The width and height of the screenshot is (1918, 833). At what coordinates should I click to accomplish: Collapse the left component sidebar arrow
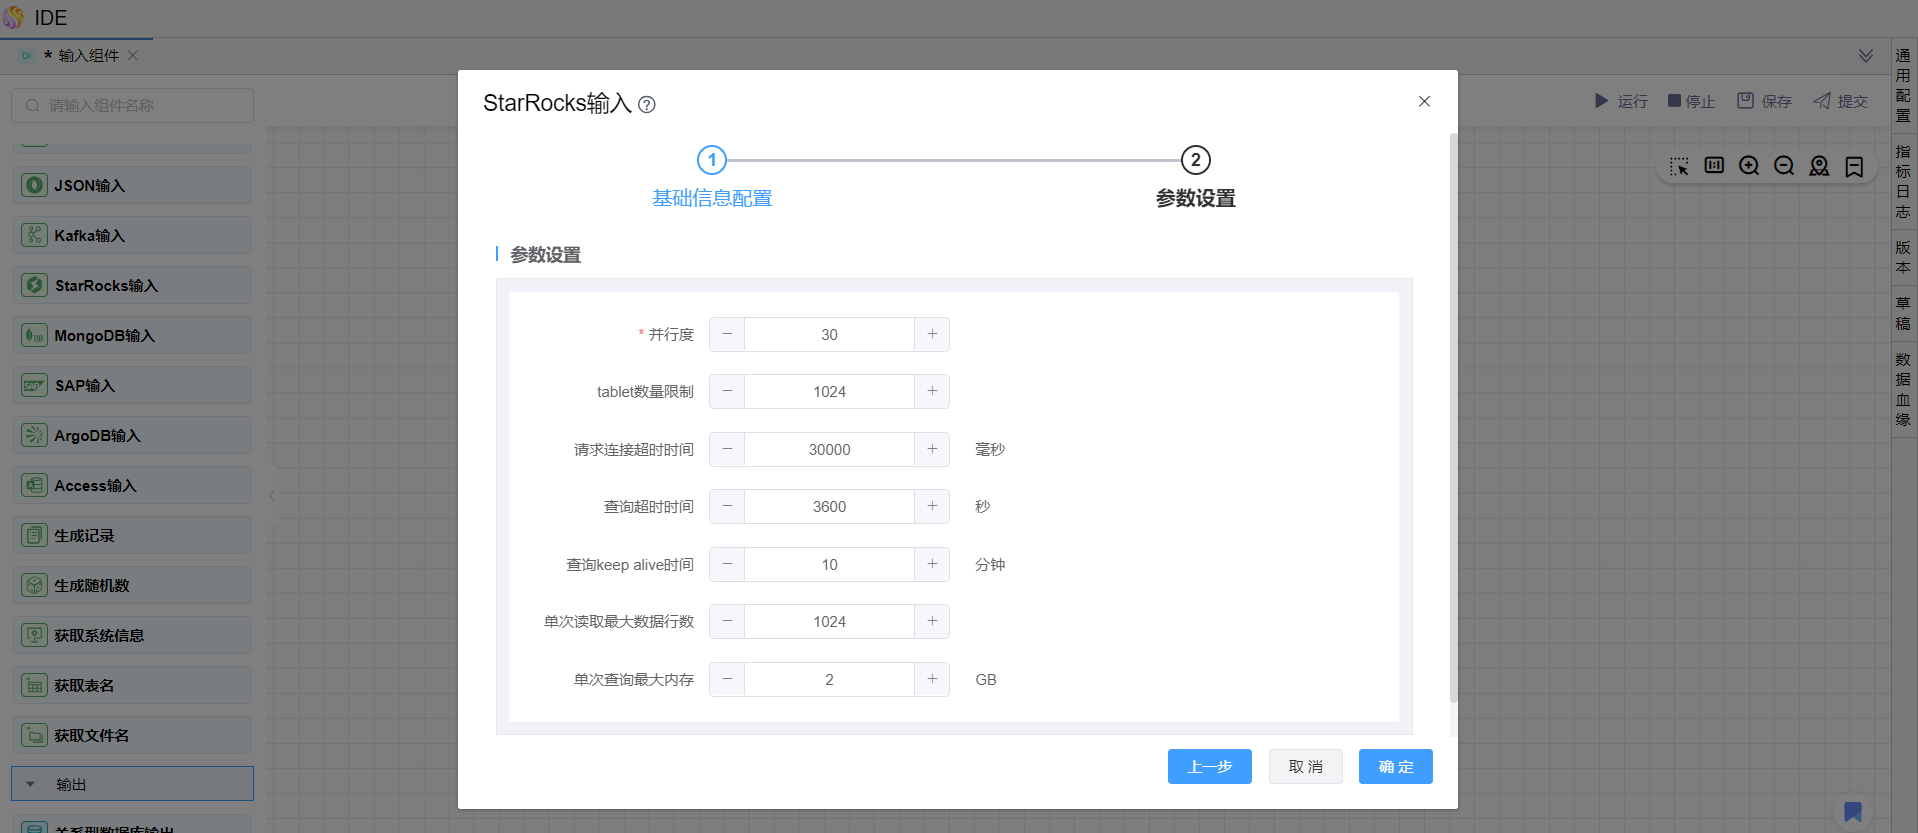[271, 495]
